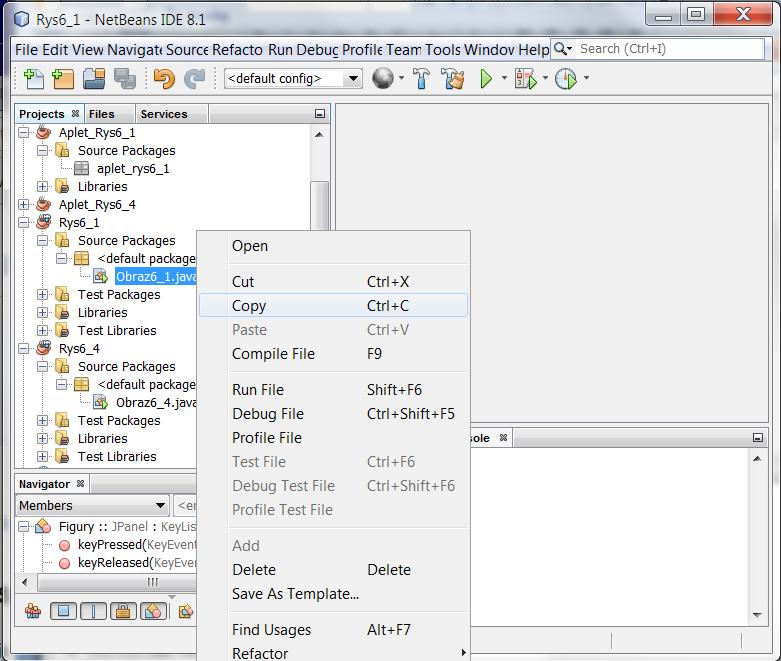Viewport: 781px width, 661px height.
Task: Toggle Show Non-Public Members filter in Navigator
Action: point(123,610)
